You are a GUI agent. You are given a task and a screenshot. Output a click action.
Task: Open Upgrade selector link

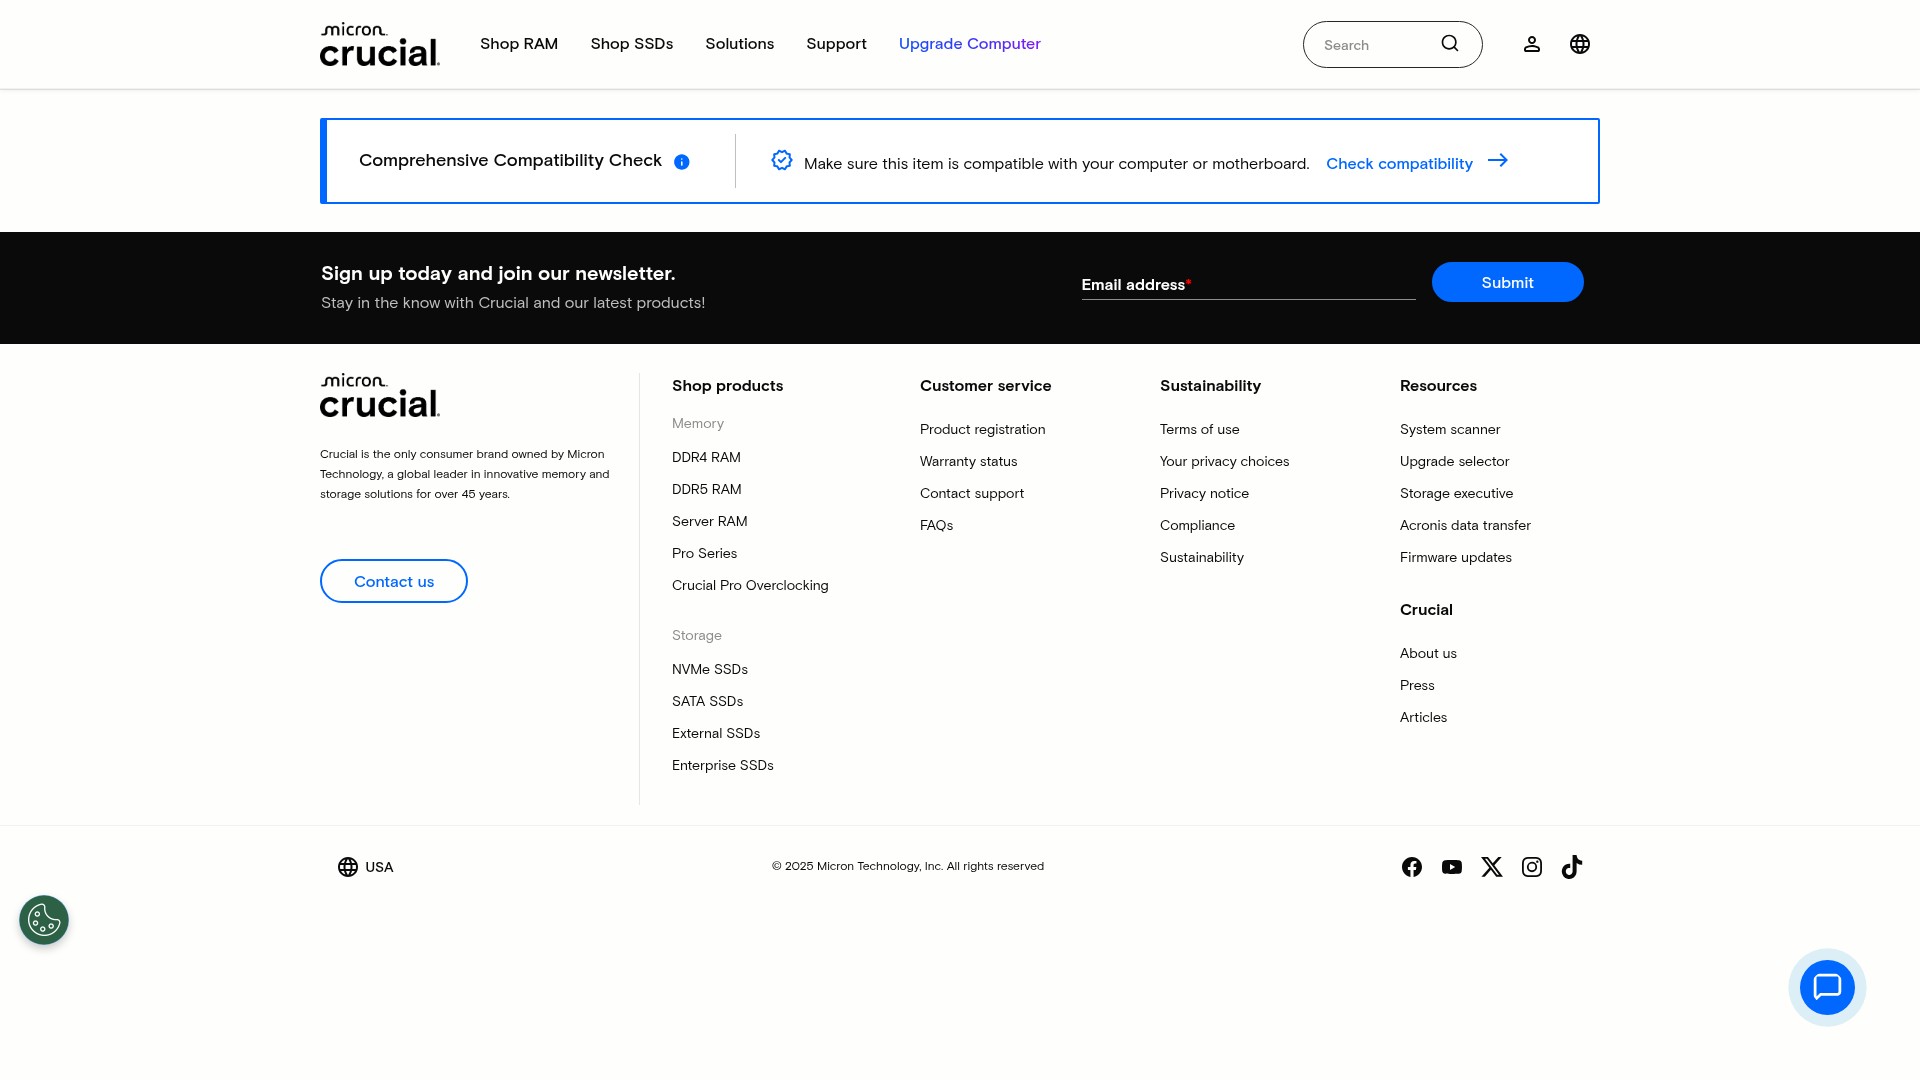click(x=1455, y=462)
